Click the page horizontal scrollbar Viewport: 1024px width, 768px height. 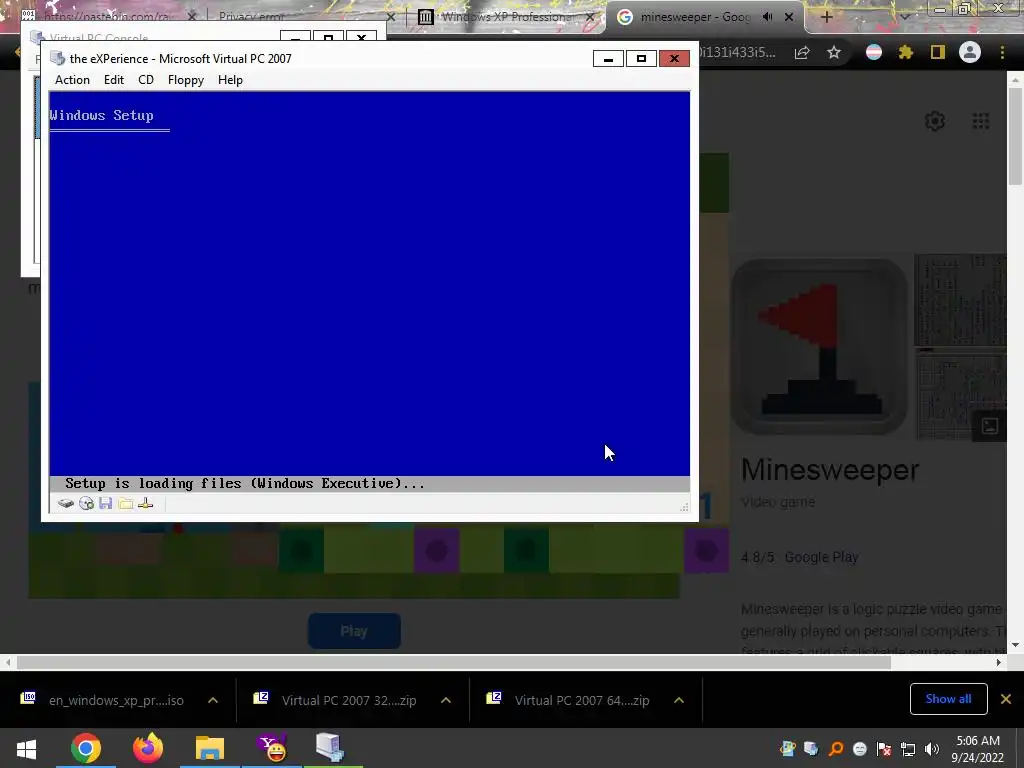click(x=454, y=662)
